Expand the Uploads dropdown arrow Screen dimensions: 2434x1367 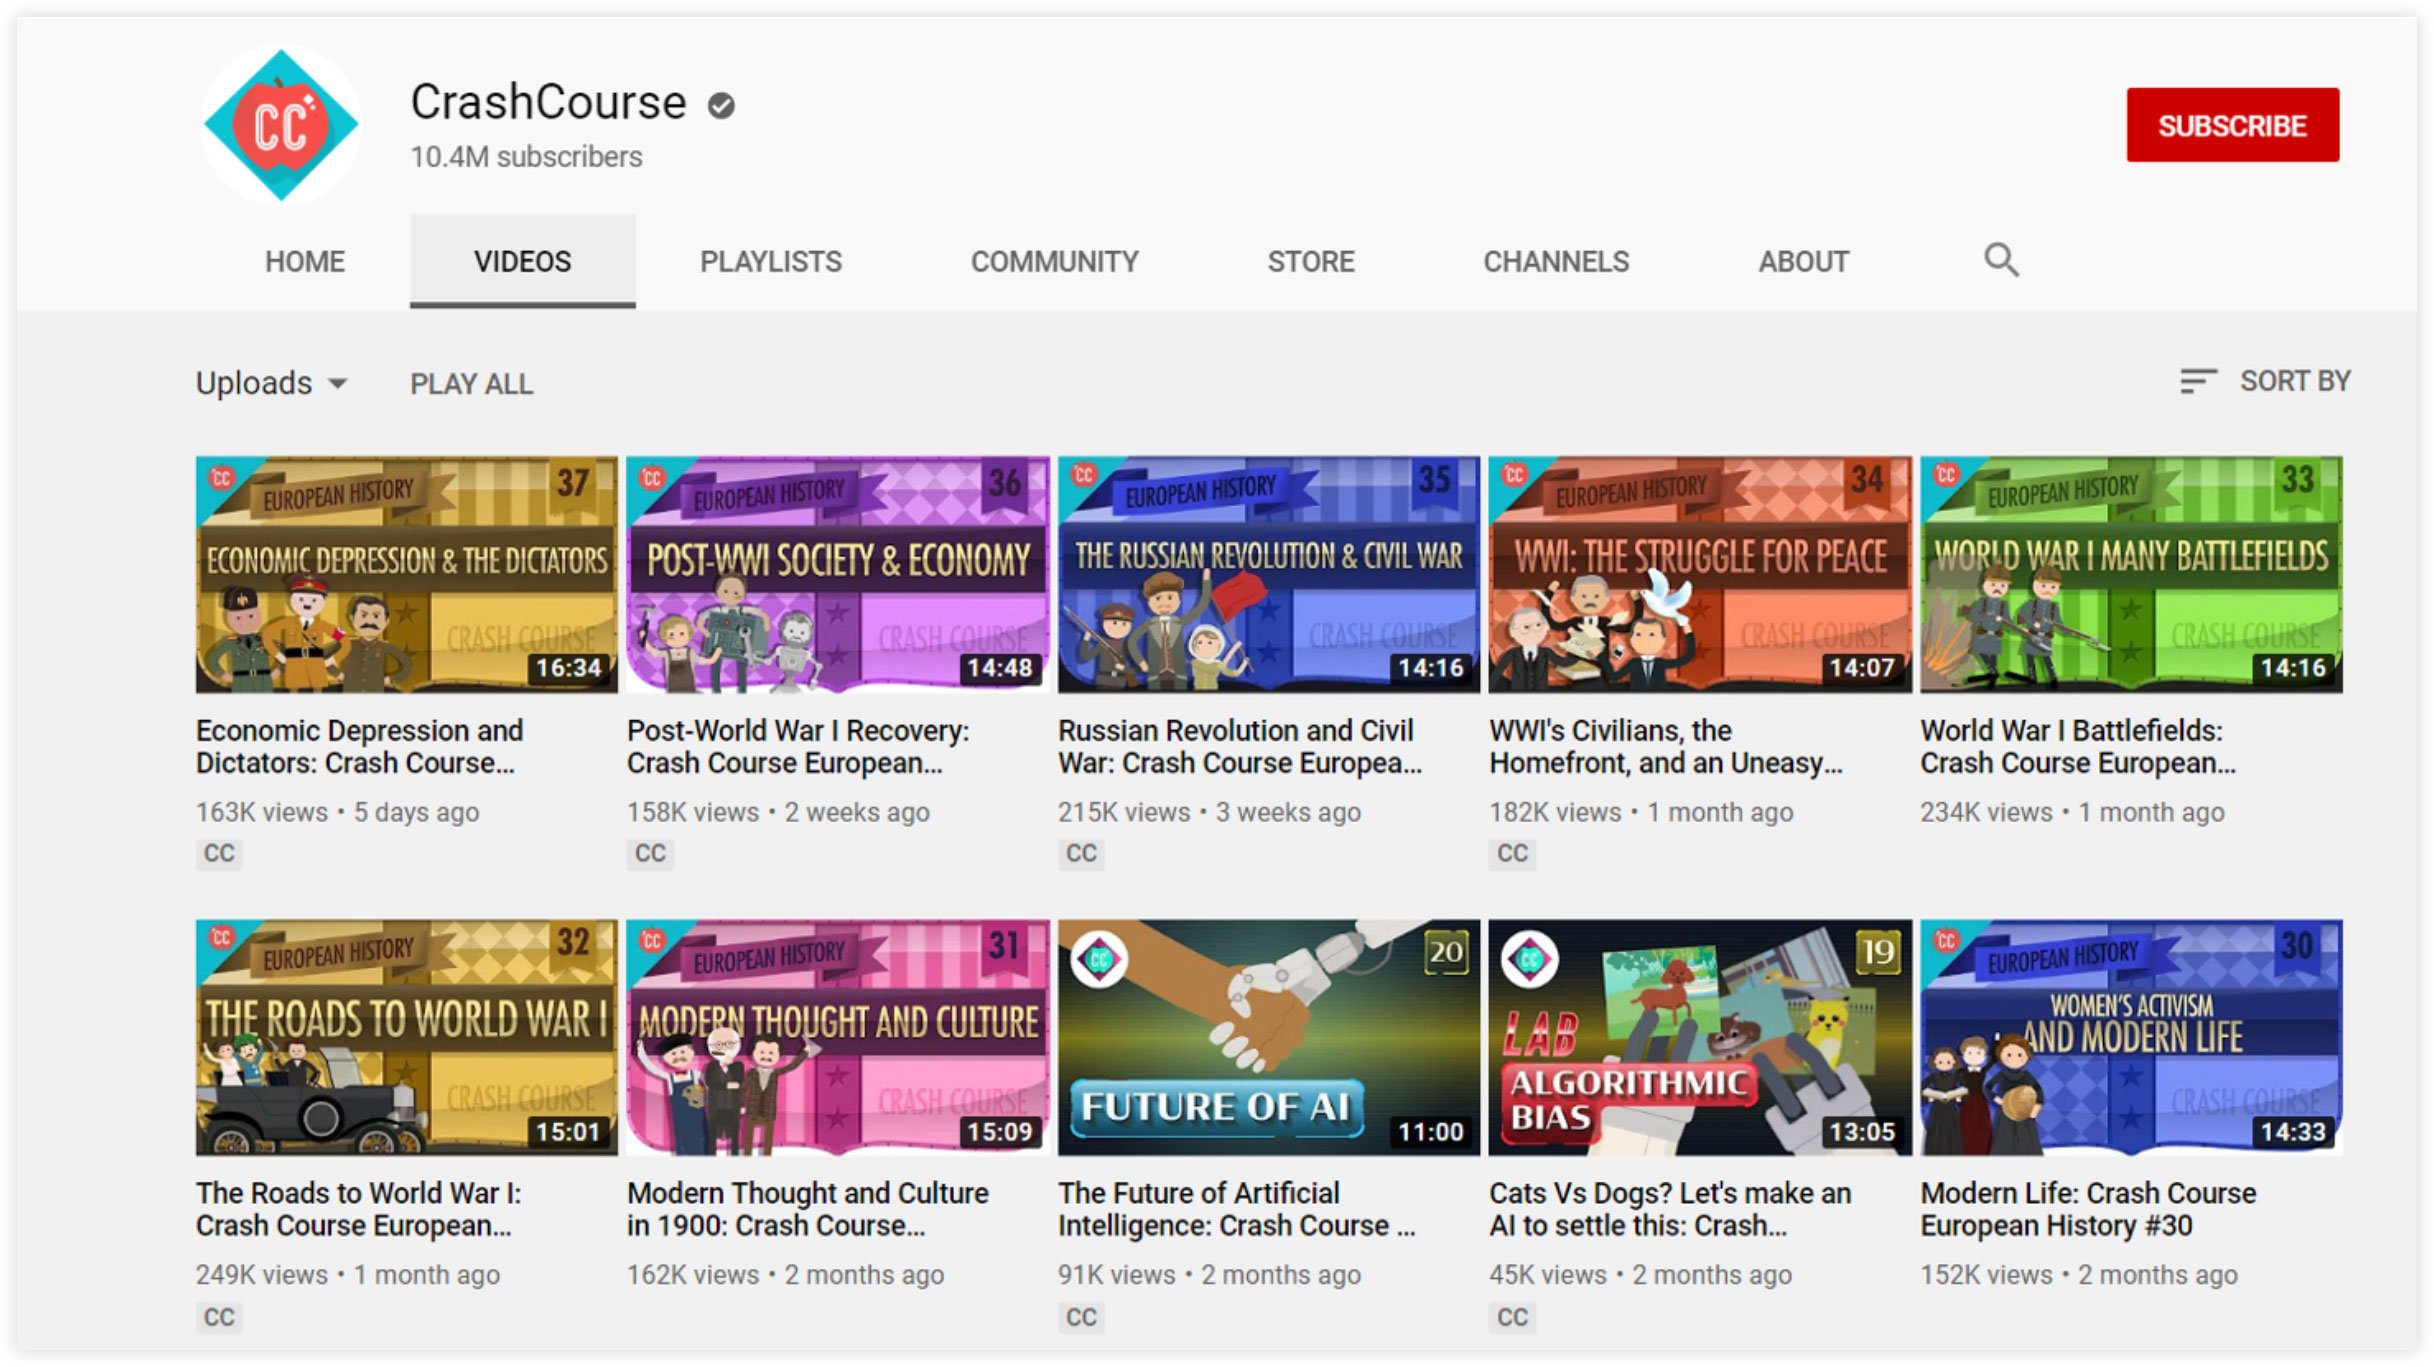pos(338,384)
